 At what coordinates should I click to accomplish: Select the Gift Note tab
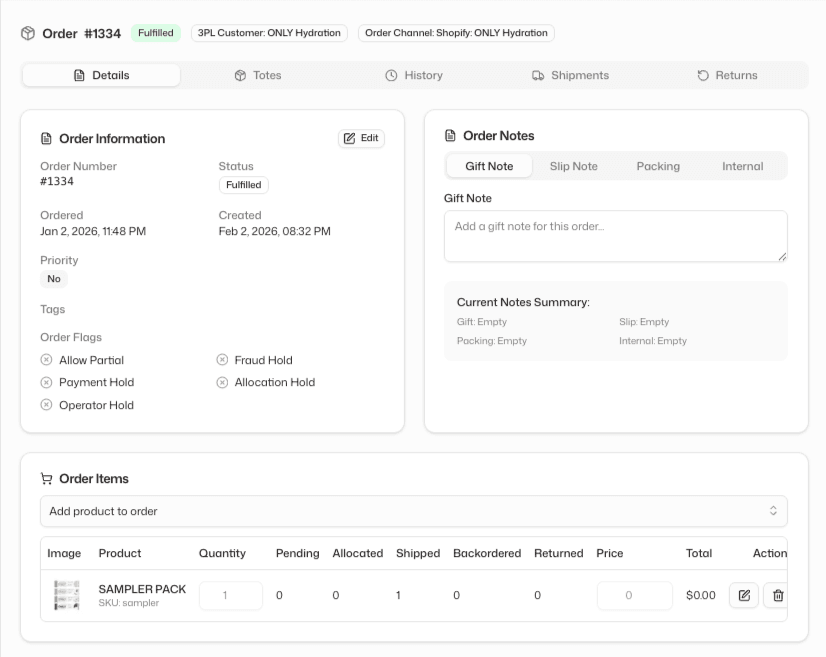489,166
